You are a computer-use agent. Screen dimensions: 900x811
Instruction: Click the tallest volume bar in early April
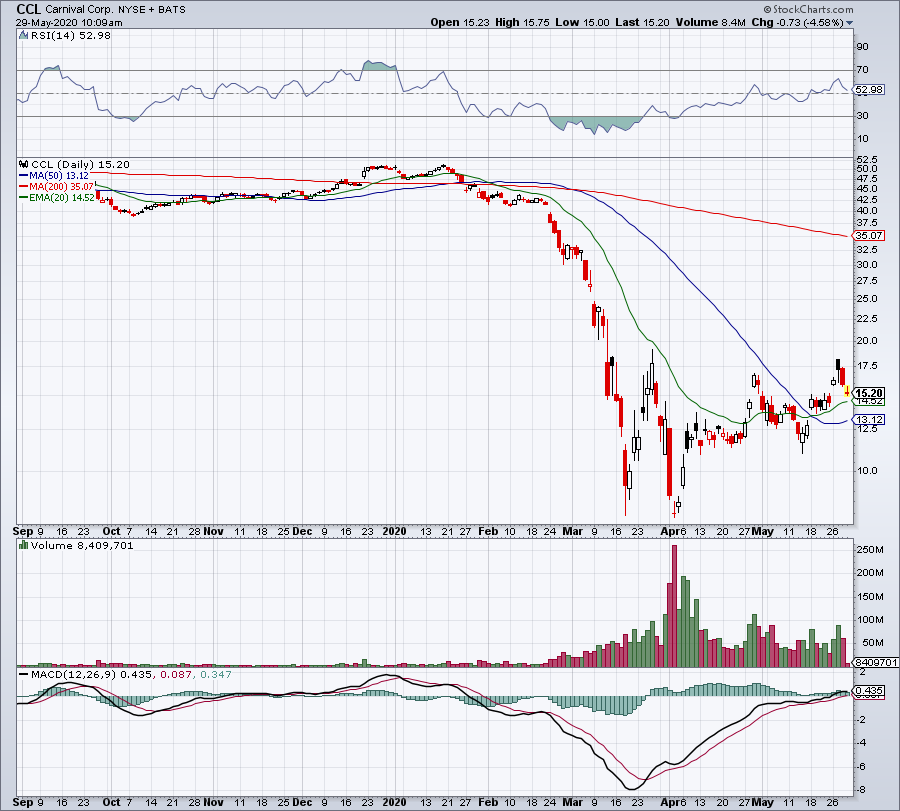[x=674, y=606]
